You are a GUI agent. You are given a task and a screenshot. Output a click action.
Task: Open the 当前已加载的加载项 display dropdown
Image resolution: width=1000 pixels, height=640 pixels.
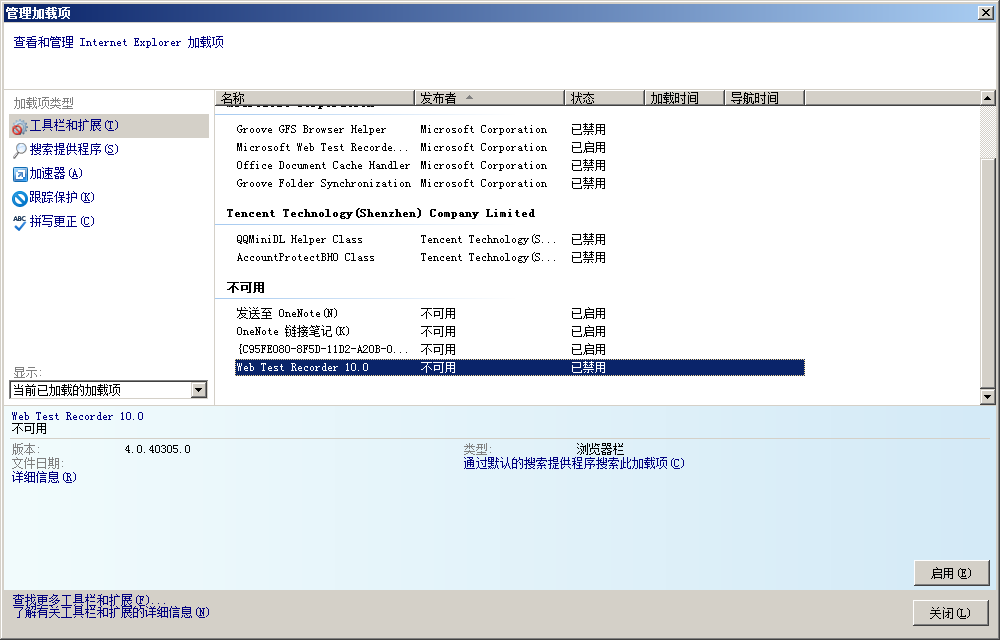coord(108,389)
